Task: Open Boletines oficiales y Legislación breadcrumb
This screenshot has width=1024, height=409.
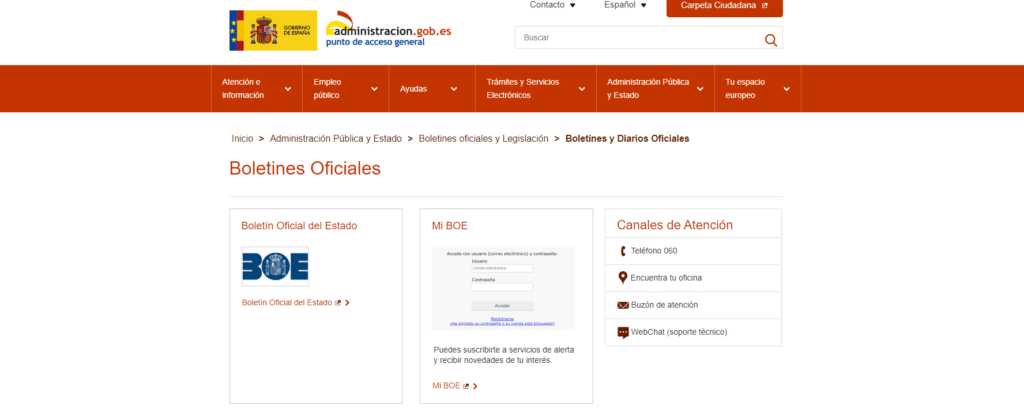Action: [483, 139]
